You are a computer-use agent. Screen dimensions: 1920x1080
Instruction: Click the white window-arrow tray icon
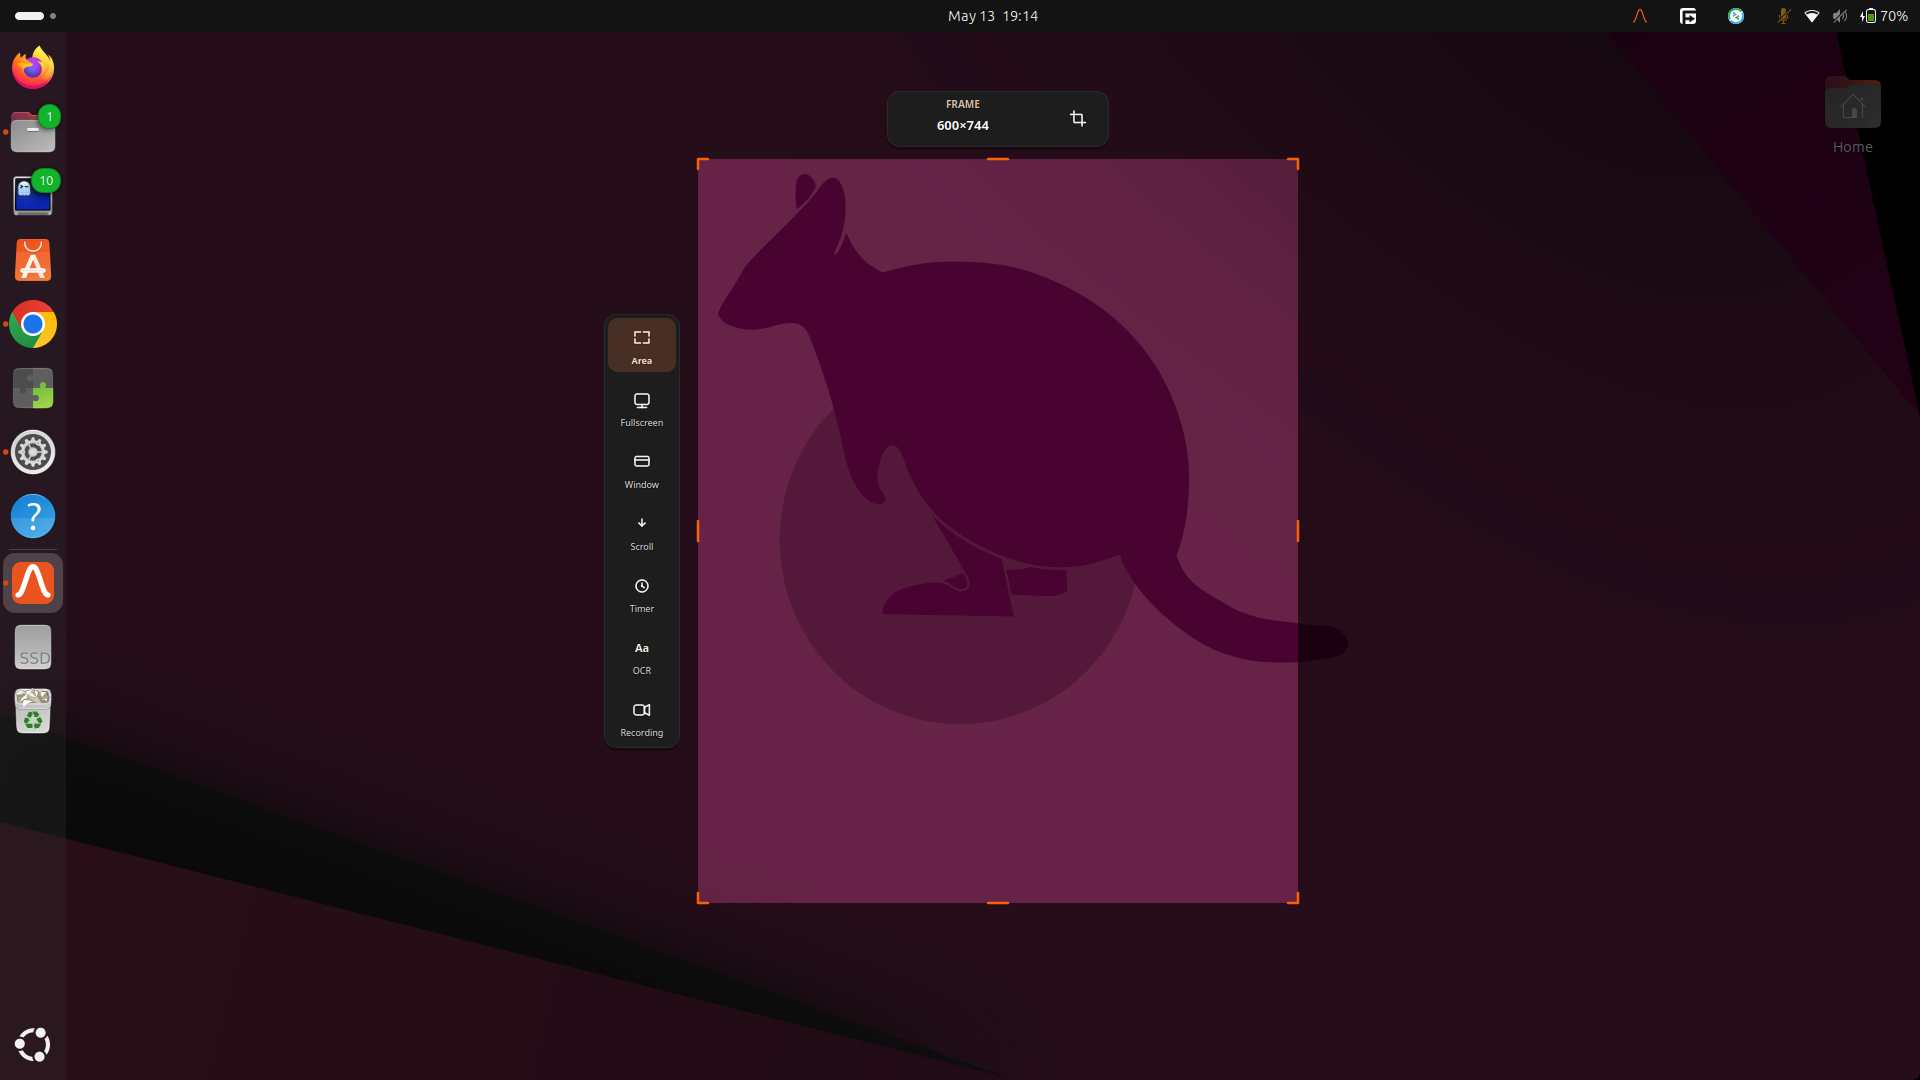click(x=1688, y=16)
